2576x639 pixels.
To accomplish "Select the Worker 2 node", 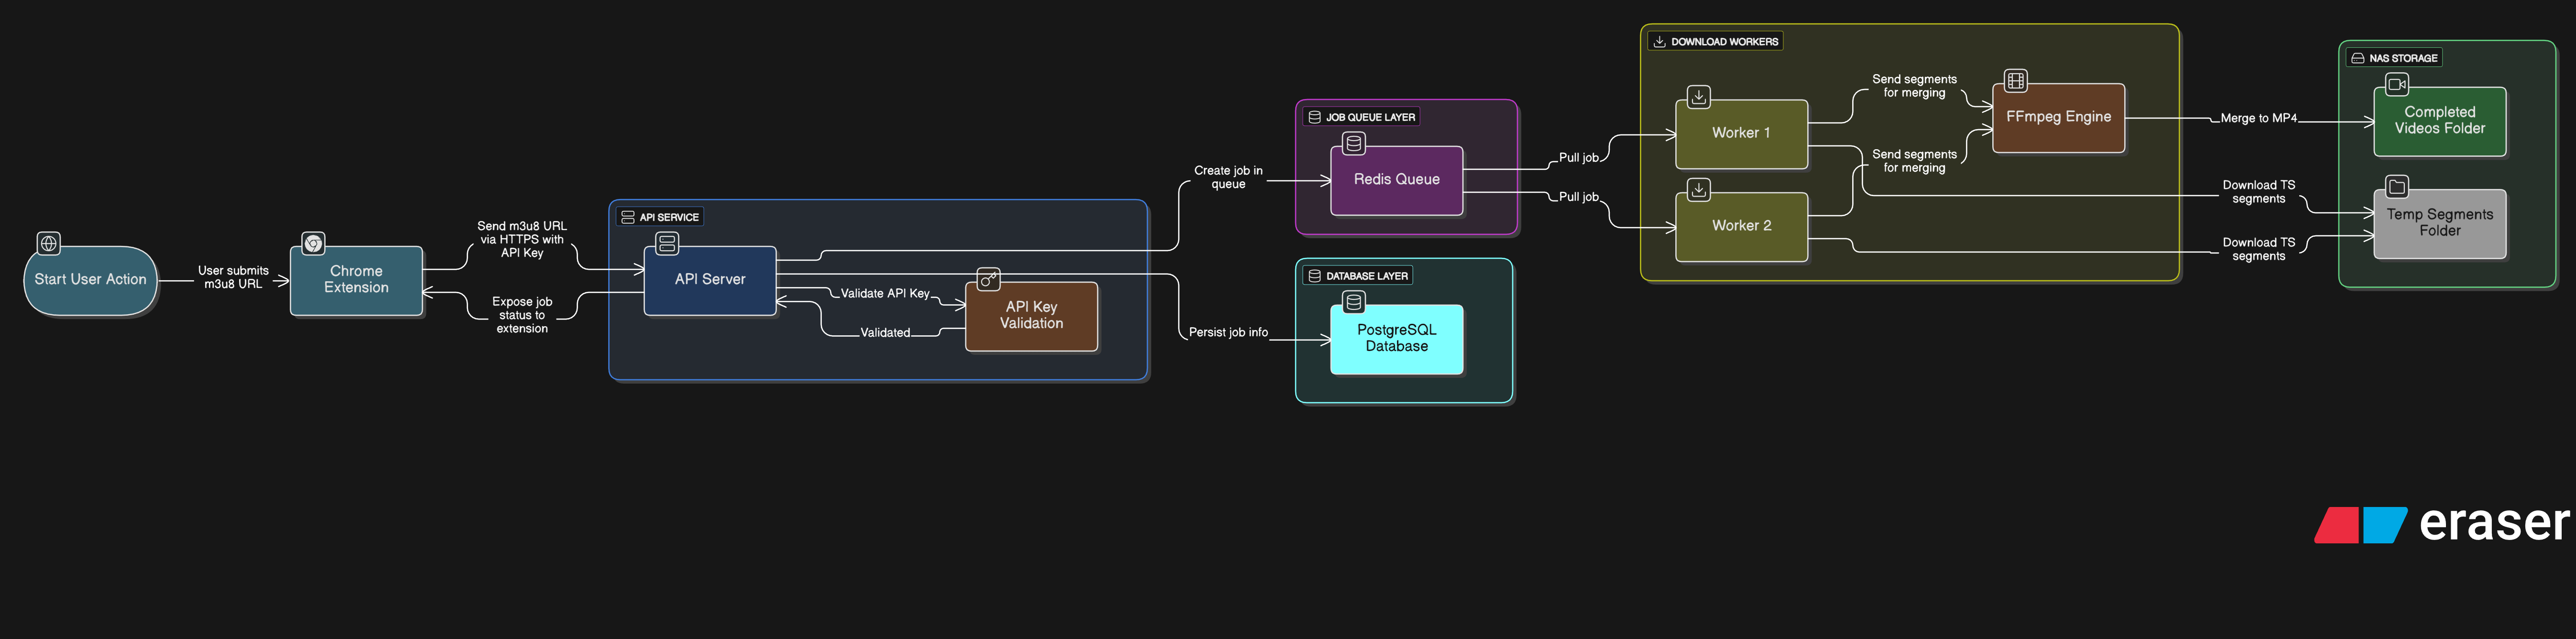I will click(x=1741, y=226).
